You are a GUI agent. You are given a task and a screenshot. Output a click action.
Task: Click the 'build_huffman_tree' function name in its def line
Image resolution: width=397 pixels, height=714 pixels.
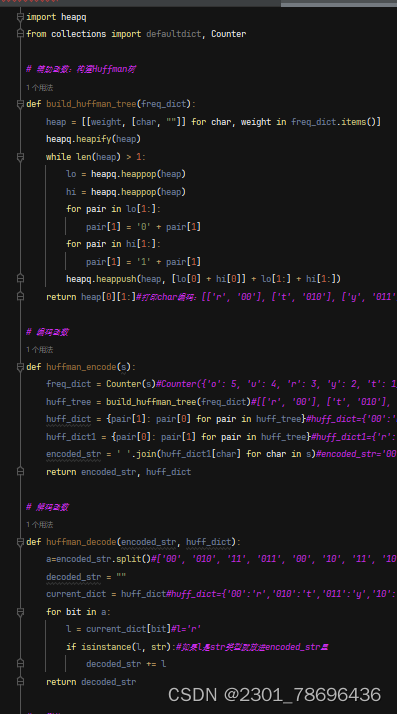click(x=91, y=104)
